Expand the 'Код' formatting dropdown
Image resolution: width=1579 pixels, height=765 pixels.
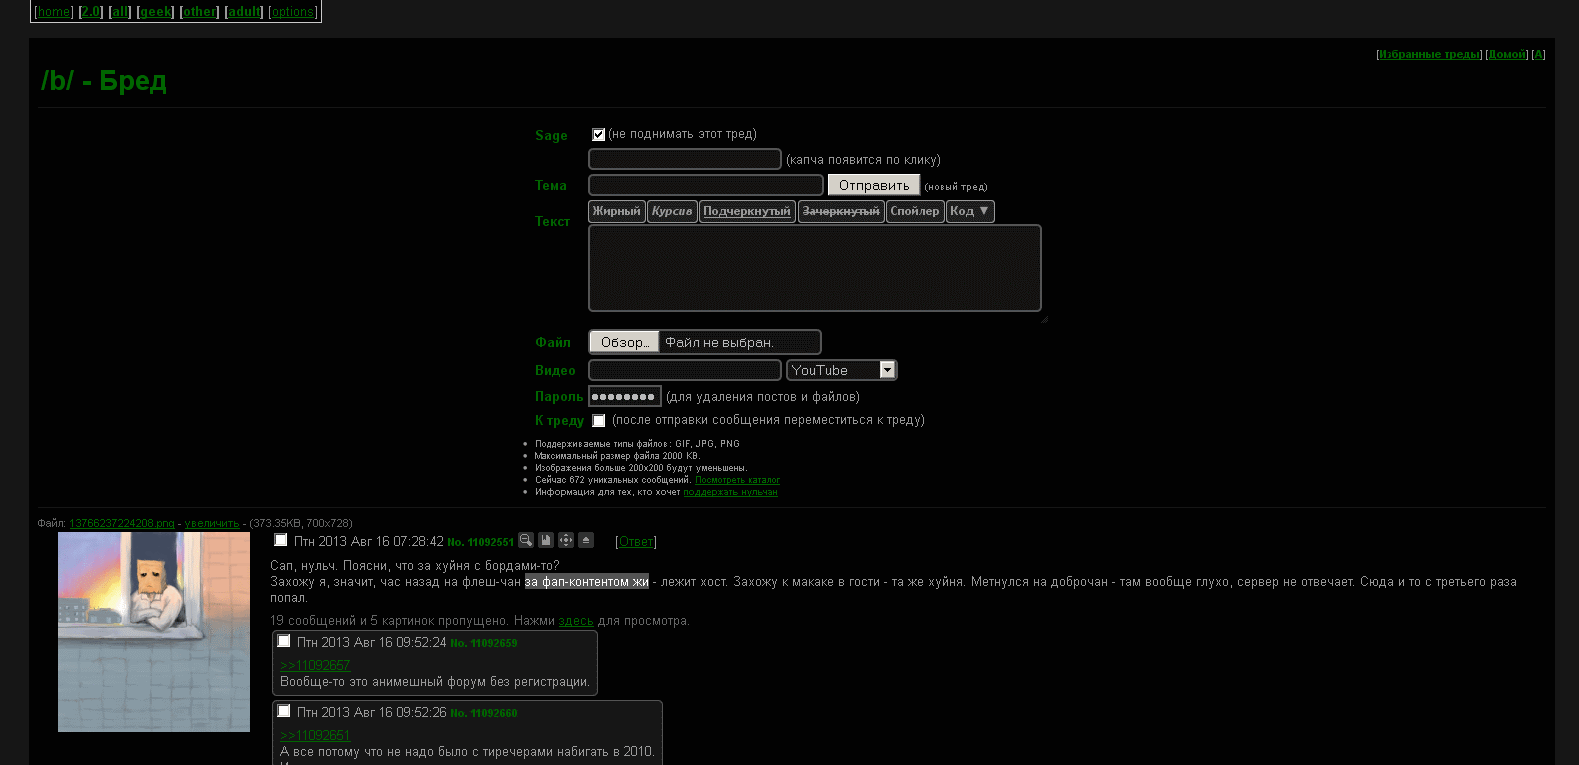(x=970, y=211)
